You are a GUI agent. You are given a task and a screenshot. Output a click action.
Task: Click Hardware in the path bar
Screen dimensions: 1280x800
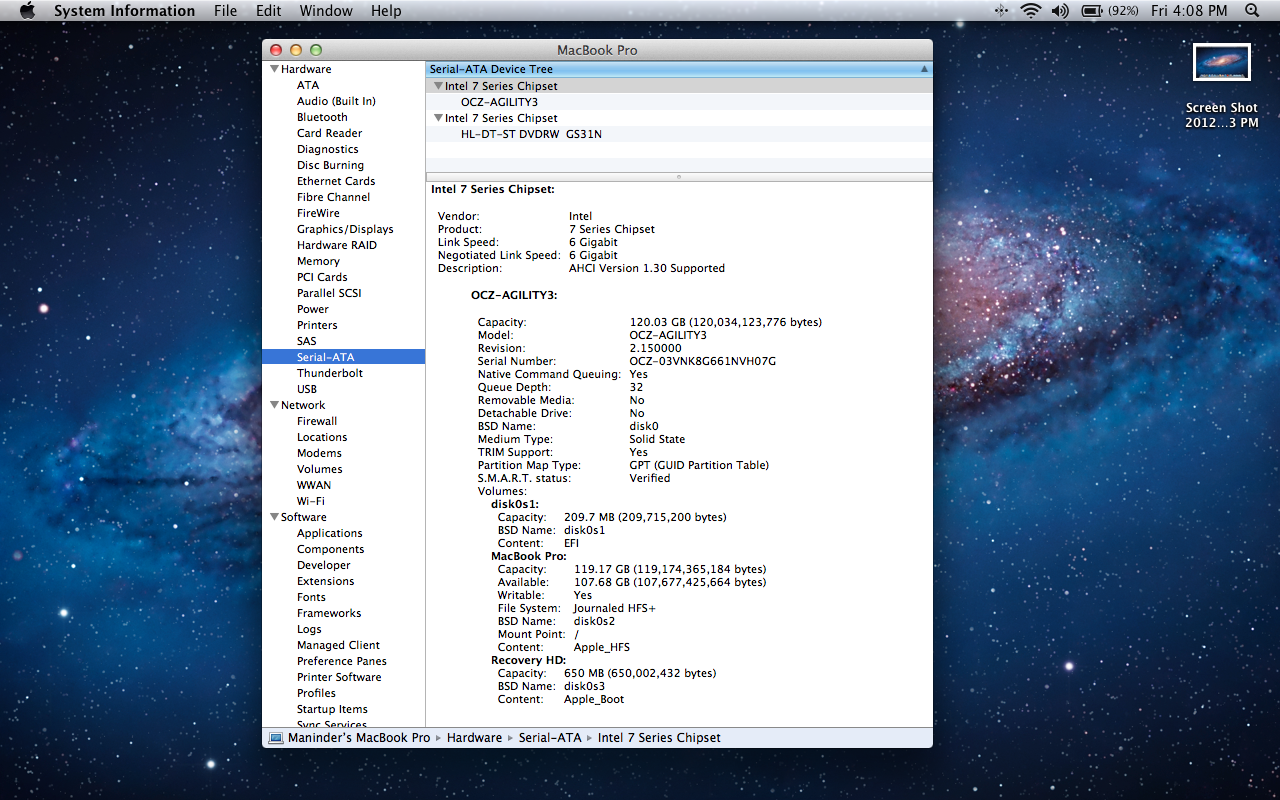pyautogui.click(x=474, y=738)
